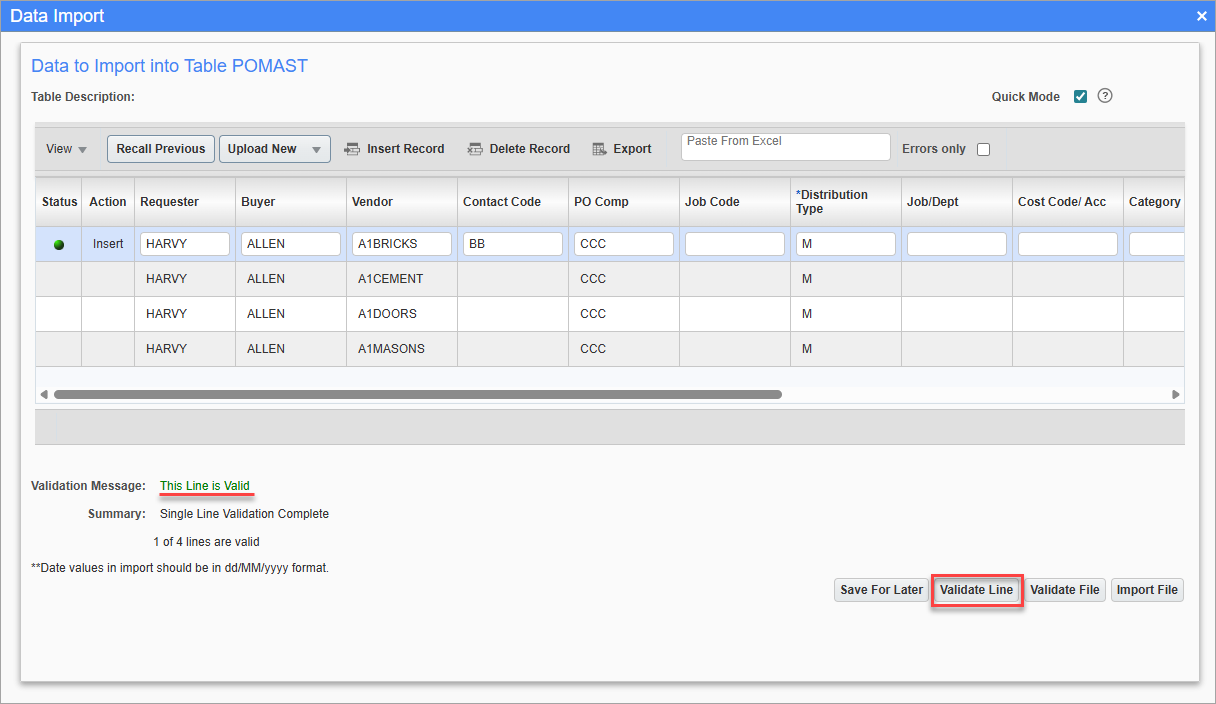The image size is (1216, 704).
Task: Click the Insert Record icon
Action: [x=352, y=148]
